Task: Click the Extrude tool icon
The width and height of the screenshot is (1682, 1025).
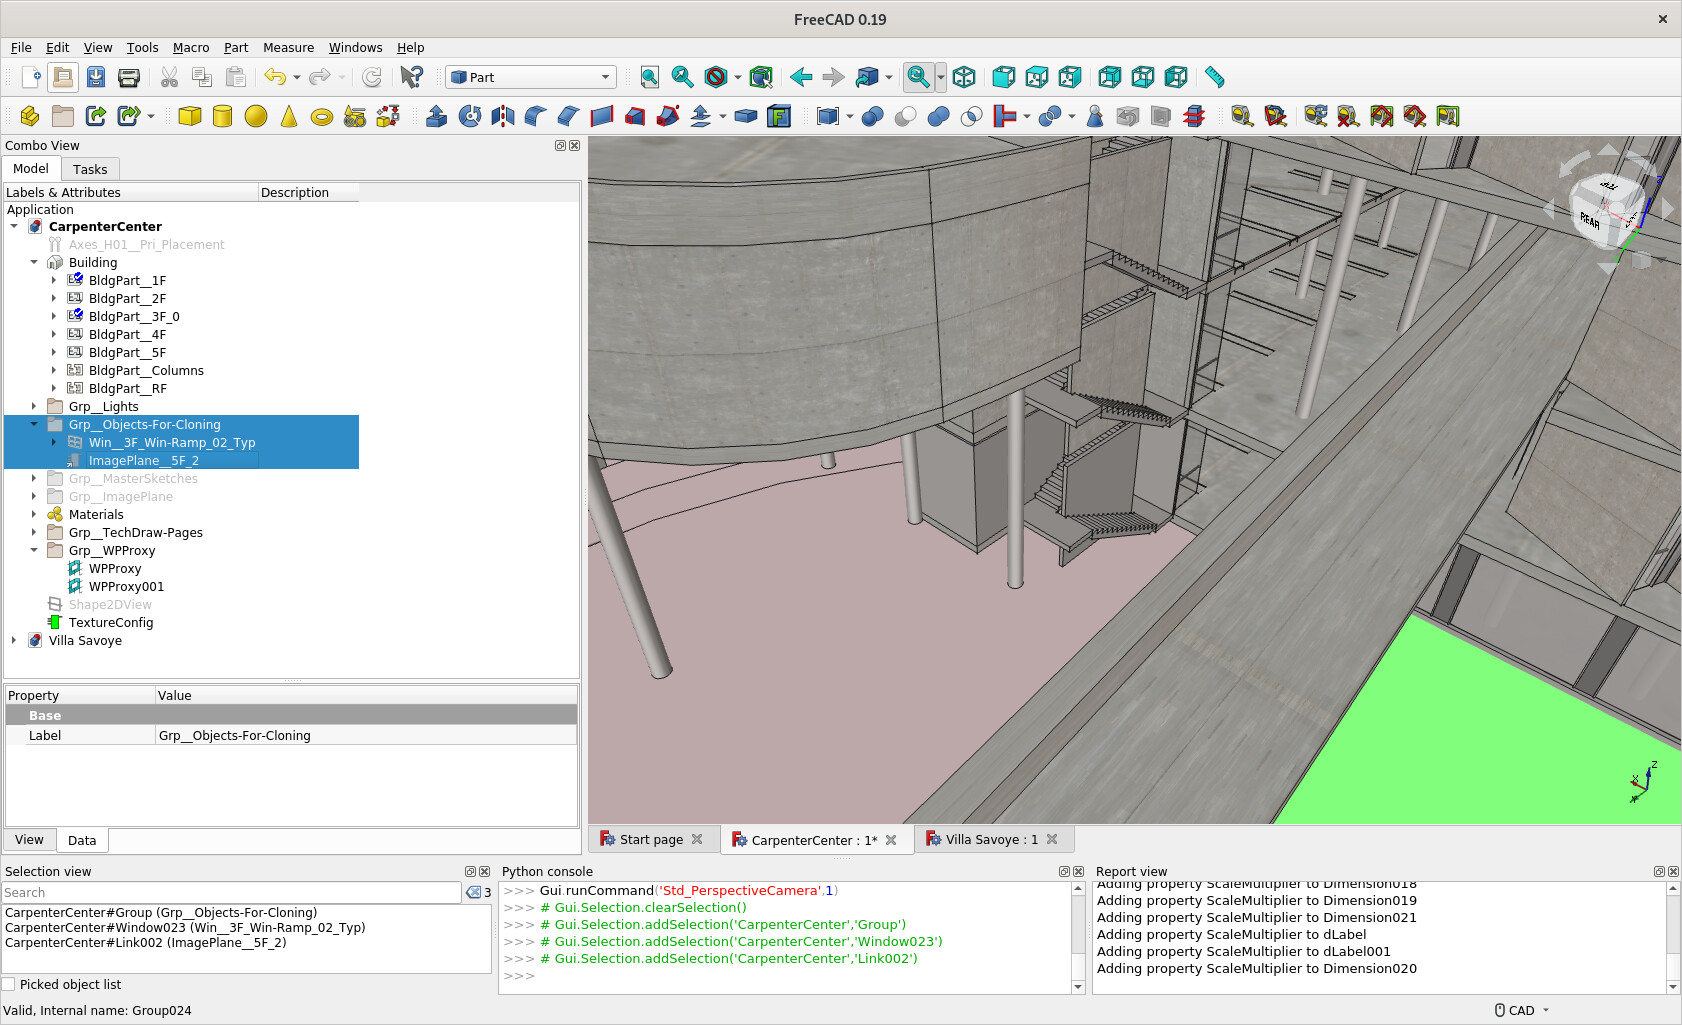Action: click(x=436, y=116)
